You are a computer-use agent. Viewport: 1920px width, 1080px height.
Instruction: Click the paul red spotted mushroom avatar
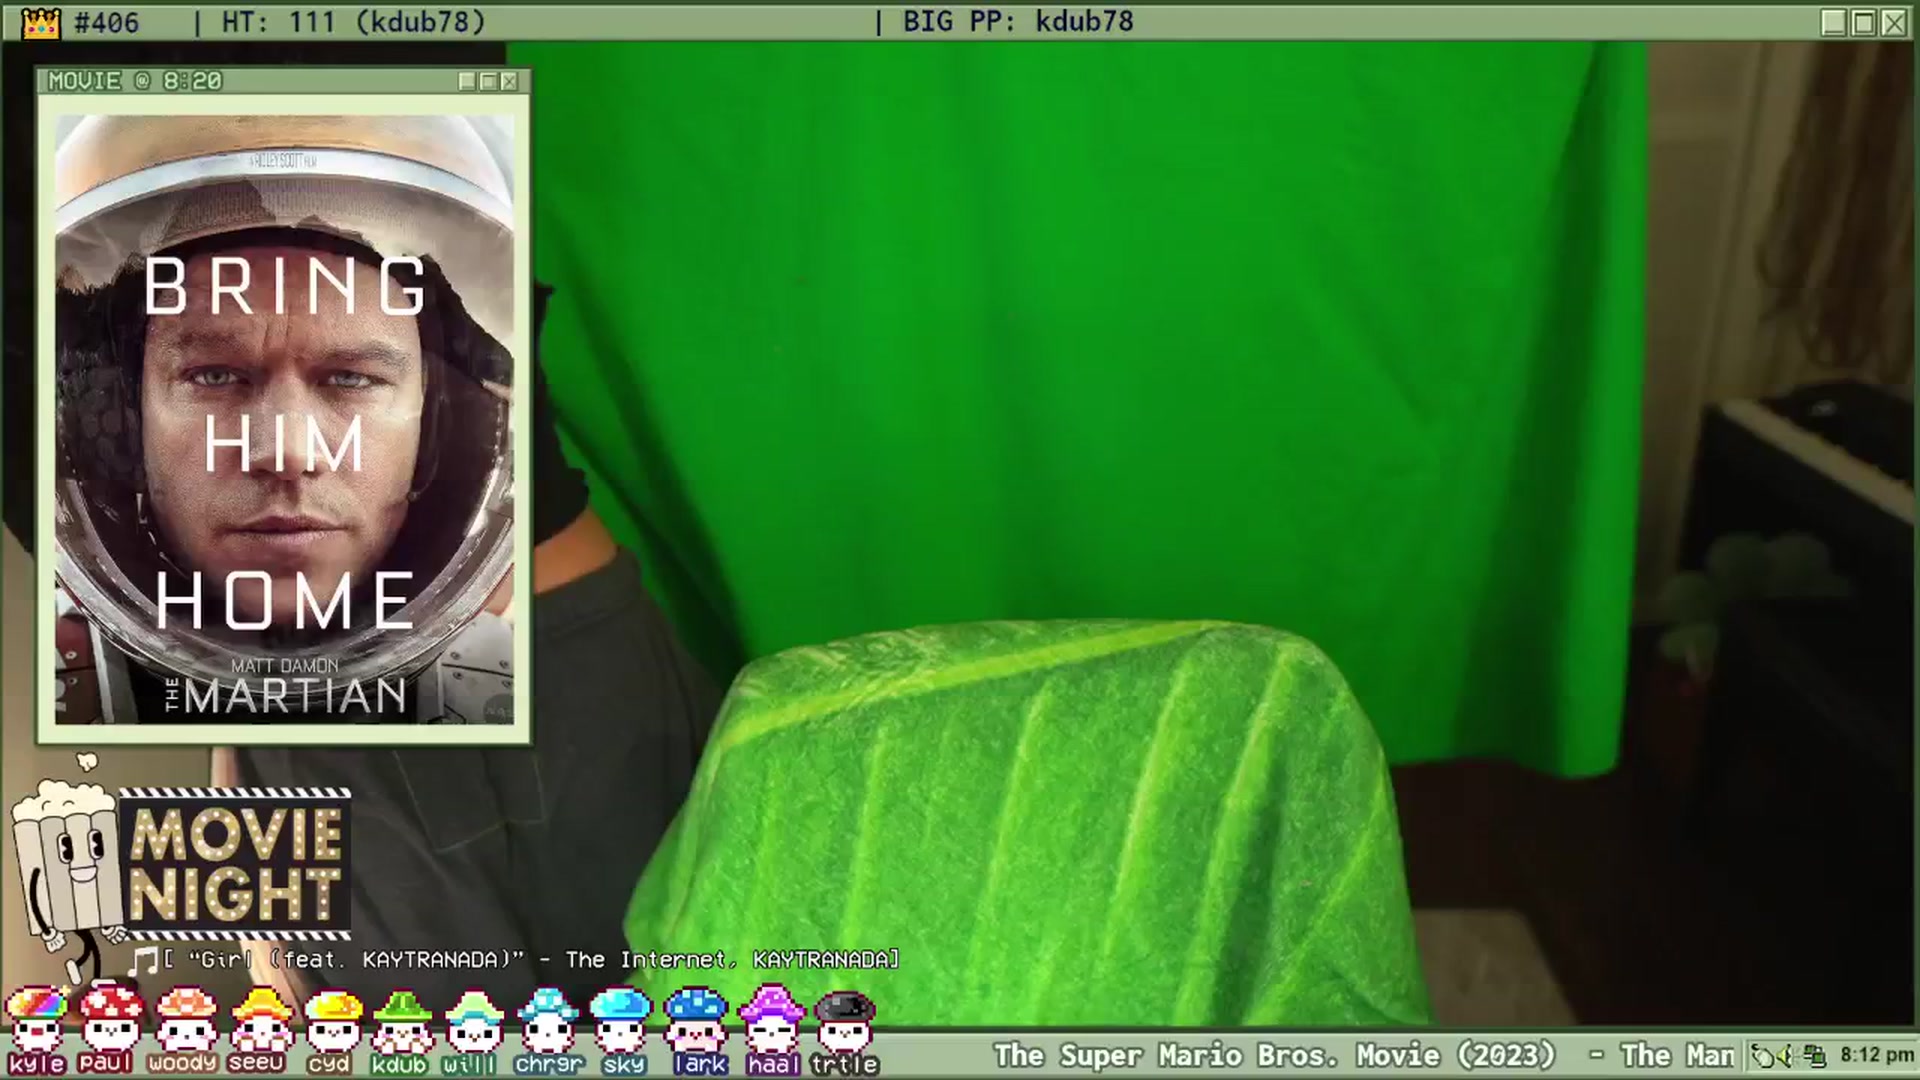(110, 1016)
